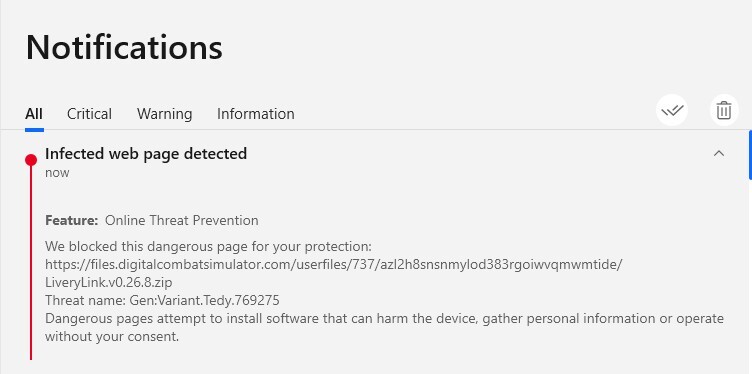Click the Online Threat Prevention feature text
Image resolution: width=752 pixels, height=374 pixels.
[182, 221]
